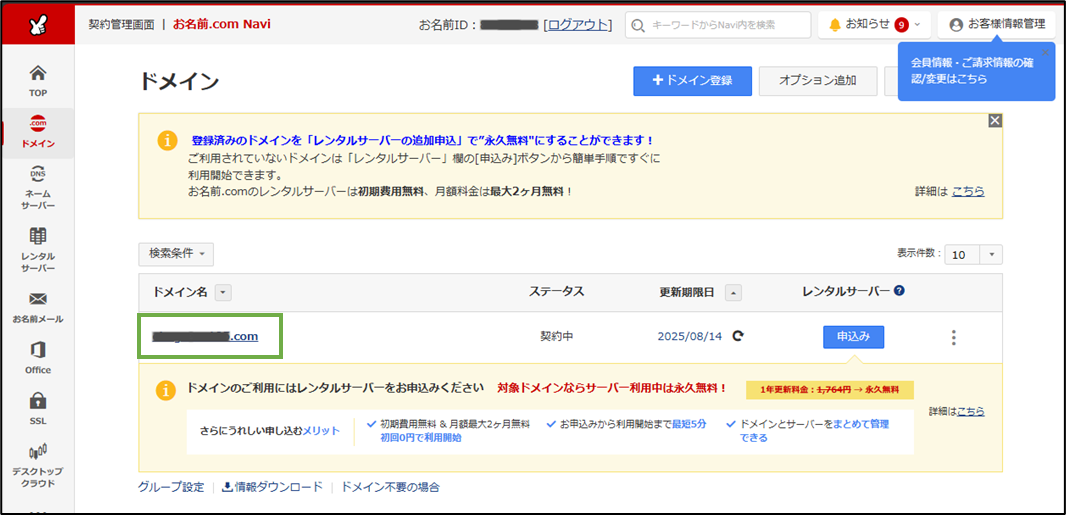
Task: Click the ステータス column header
Action: coord(556,291)
